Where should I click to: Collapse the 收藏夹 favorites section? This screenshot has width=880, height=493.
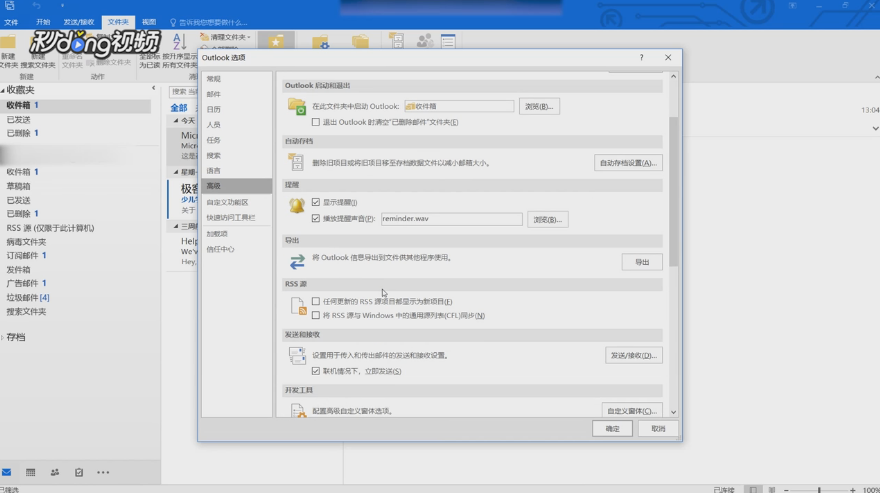(3, 90)
